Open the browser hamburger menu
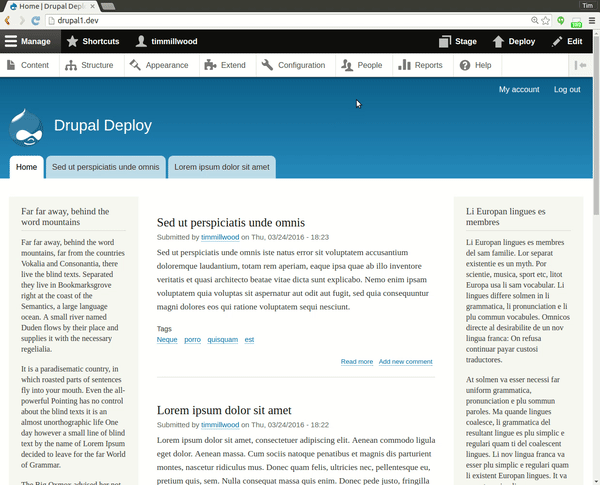 (x=592, y=20)
